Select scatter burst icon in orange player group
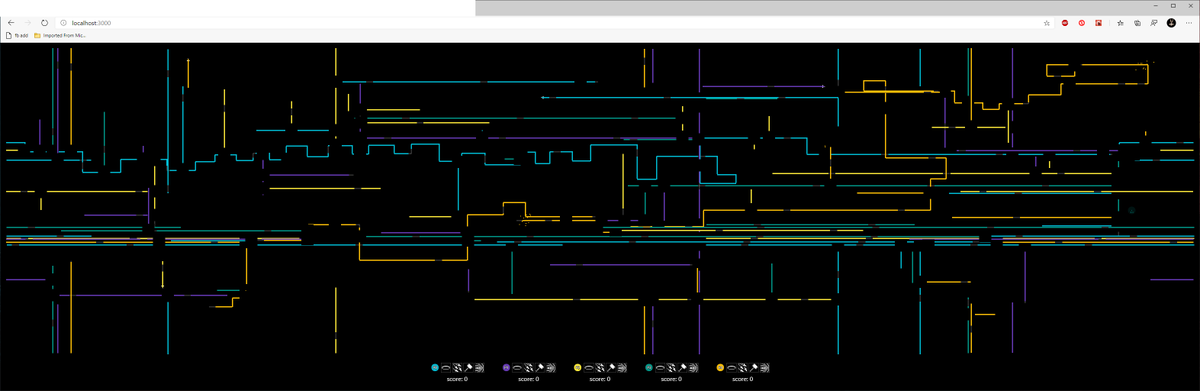The image size is (1200, 391). tap(742, 368)
